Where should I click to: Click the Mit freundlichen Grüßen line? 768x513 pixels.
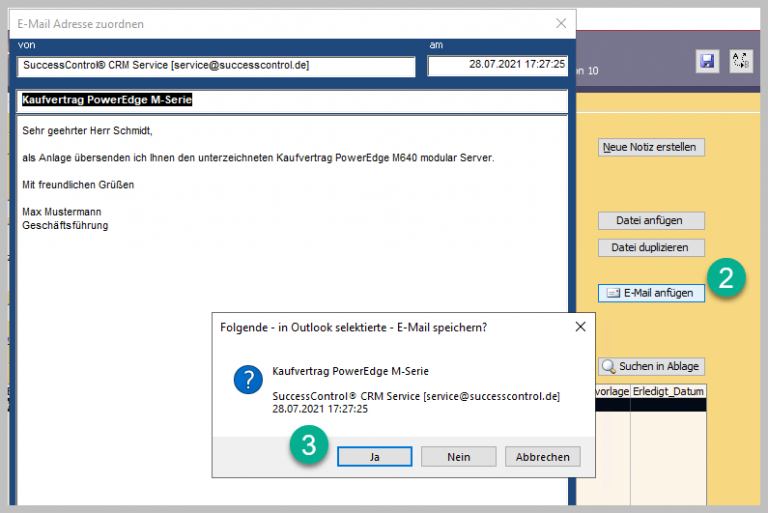(x=78, y=185)
